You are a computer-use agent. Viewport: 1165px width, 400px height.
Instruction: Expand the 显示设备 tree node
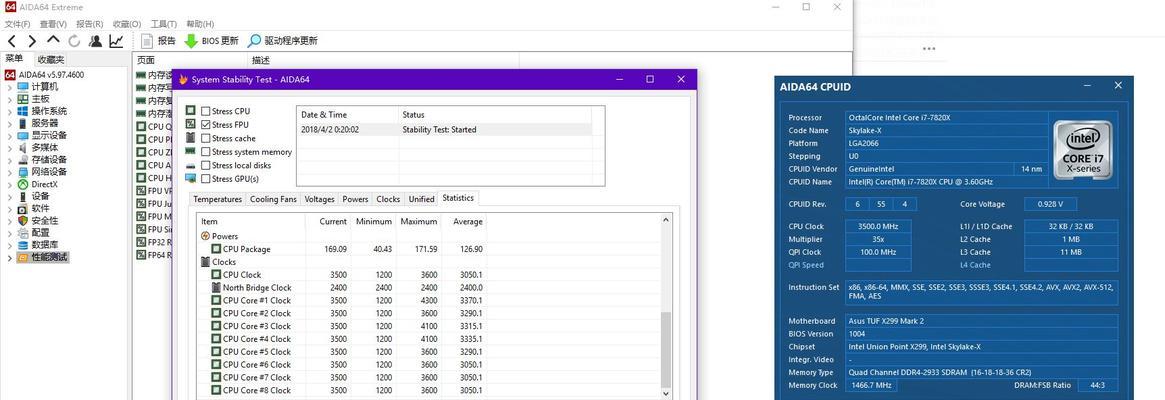[10, 135]
